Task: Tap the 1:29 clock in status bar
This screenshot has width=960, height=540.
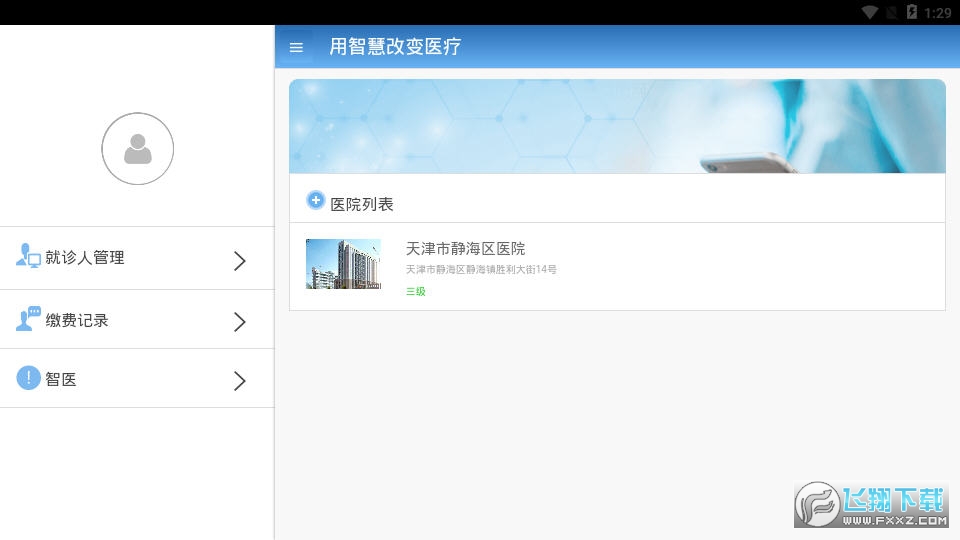Action: coord(937,13)
